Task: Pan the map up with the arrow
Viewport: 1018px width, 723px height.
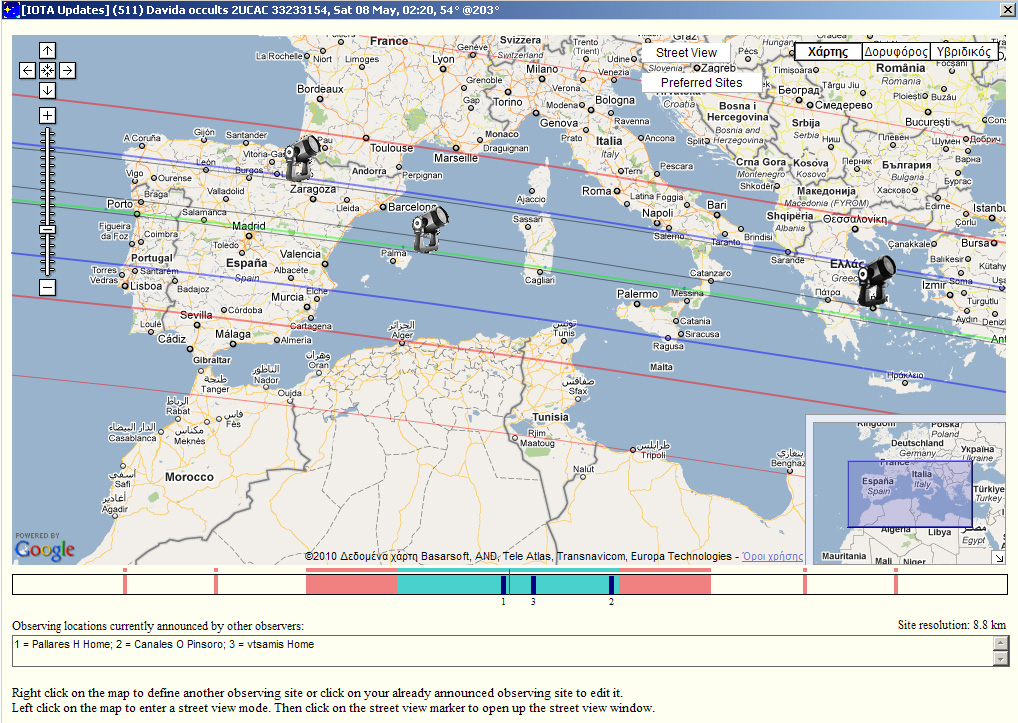Action: (47, 50)
